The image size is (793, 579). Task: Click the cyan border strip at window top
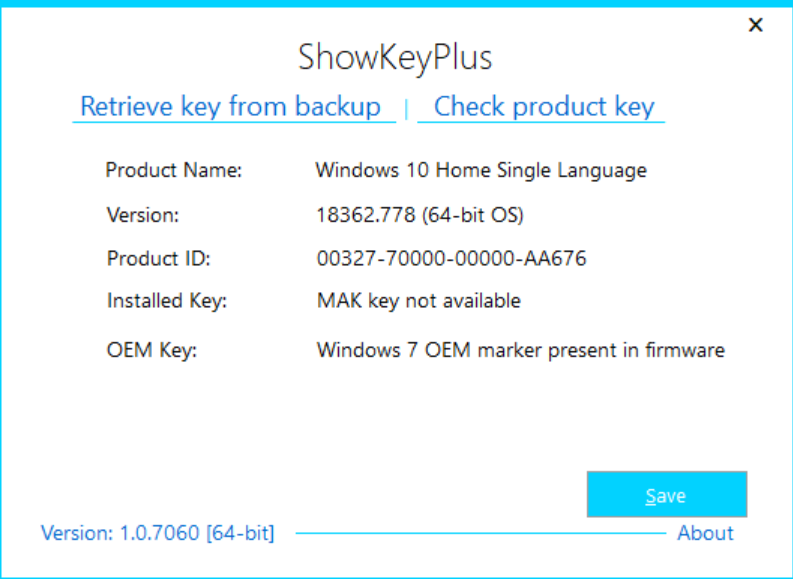(396, 3)
